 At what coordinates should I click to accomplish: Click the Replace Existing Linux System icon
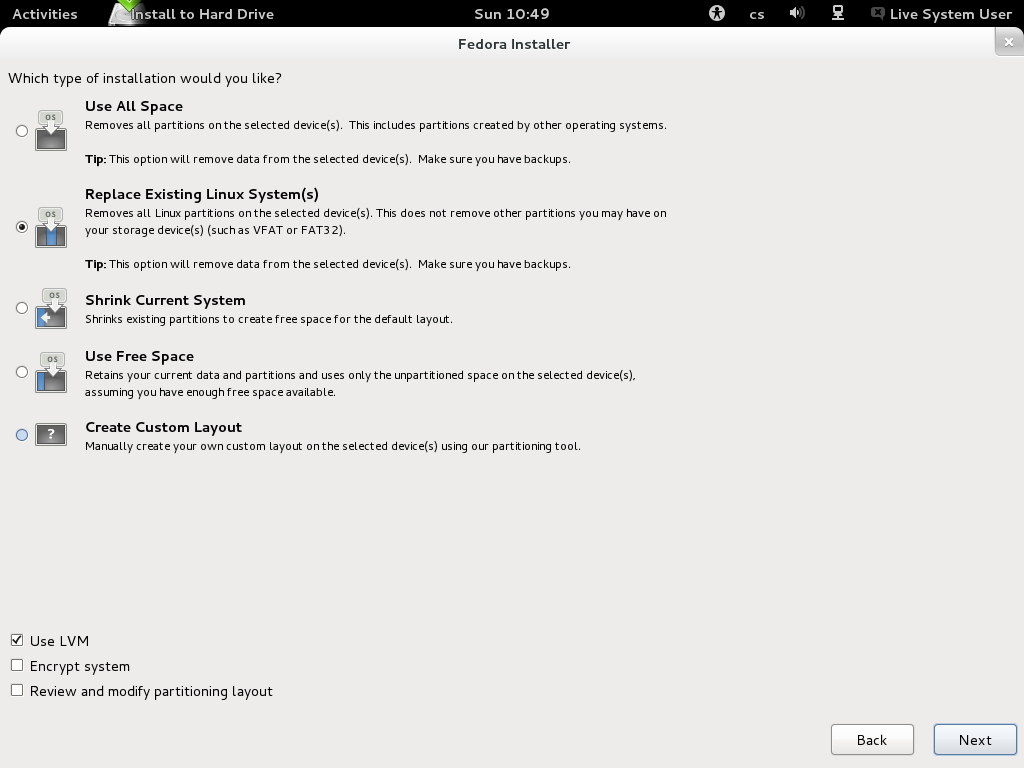pyautogui.click(x=51, y=227)
